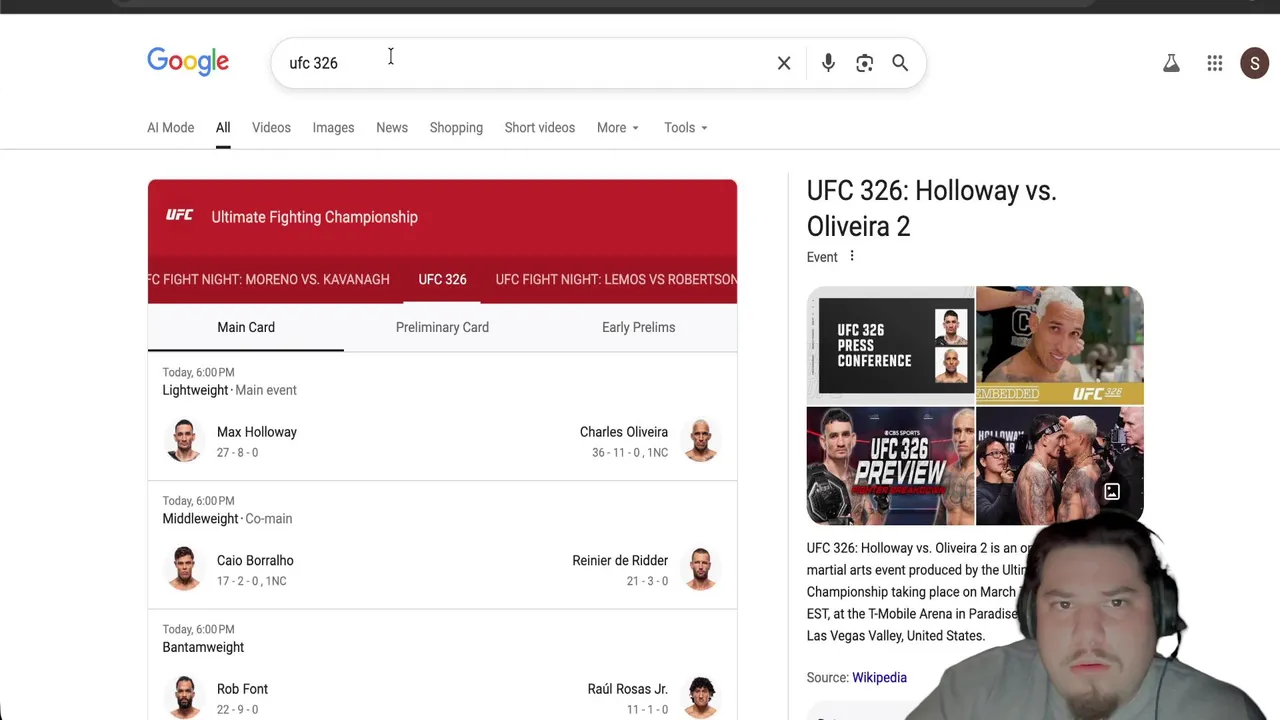Open Google Lens image search icon
1280x720 pixels.
pyautogui.click(x=864, y=63)
